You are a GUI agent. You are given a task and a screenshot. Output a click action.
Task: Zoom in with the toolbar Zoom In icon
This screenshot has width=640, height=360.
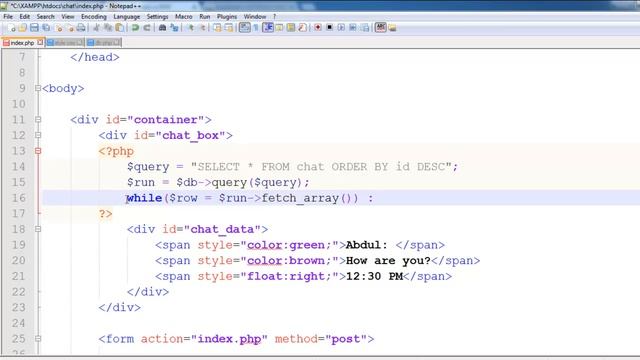tap(190, 28)
